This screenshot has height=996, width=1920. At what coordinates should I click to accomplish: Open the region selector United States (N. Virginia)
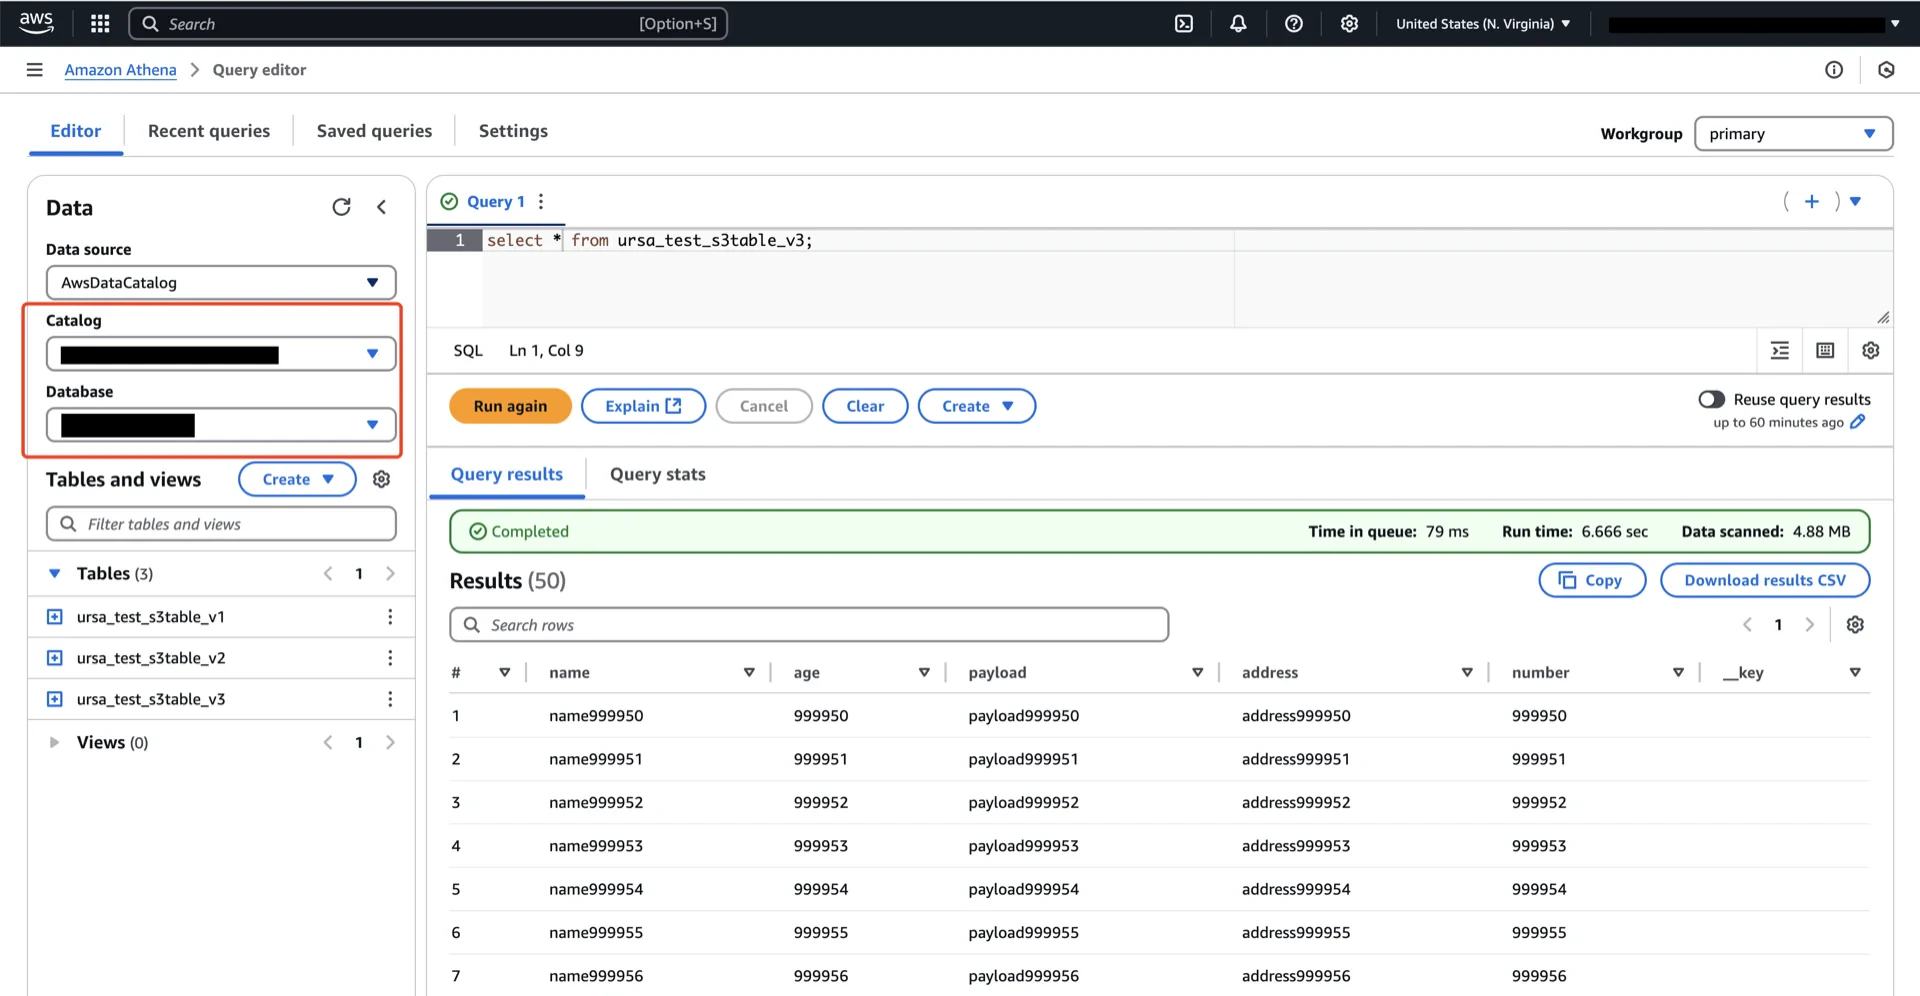[x=1483, y=24]
